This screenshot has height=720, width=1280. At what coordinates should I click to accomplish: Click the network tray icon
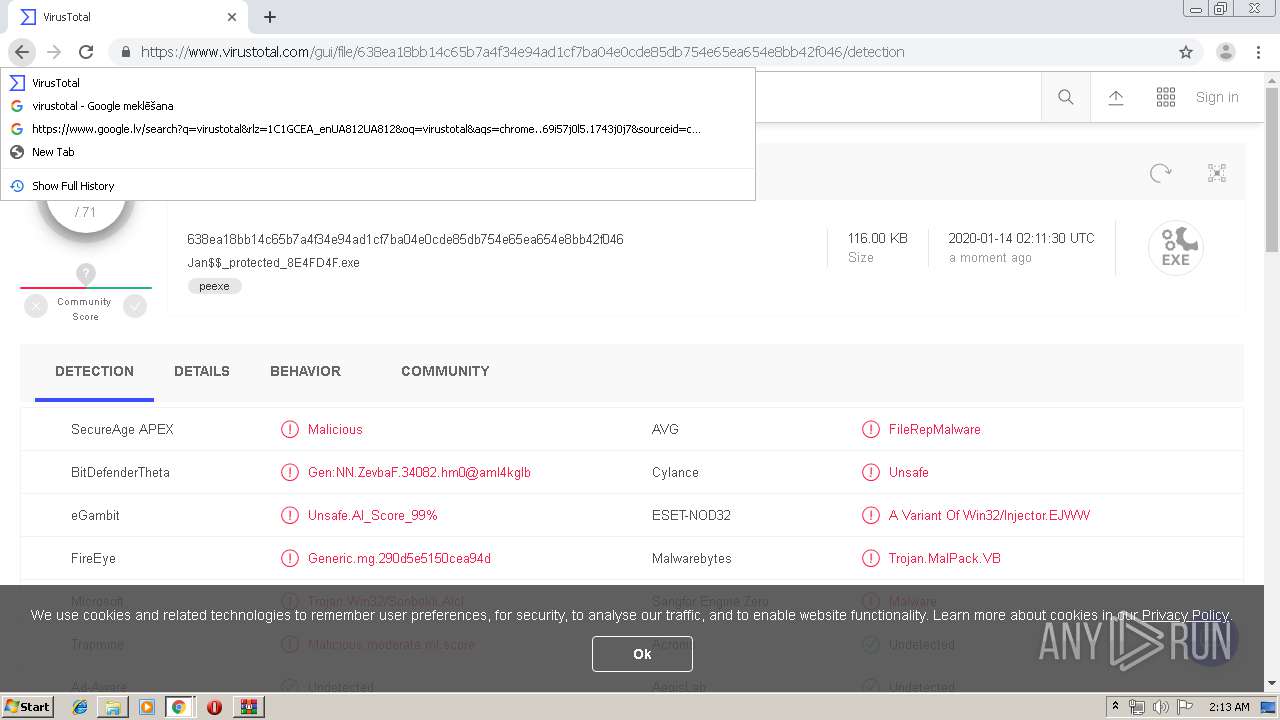pyautogui.click(x=1137, y=707)
